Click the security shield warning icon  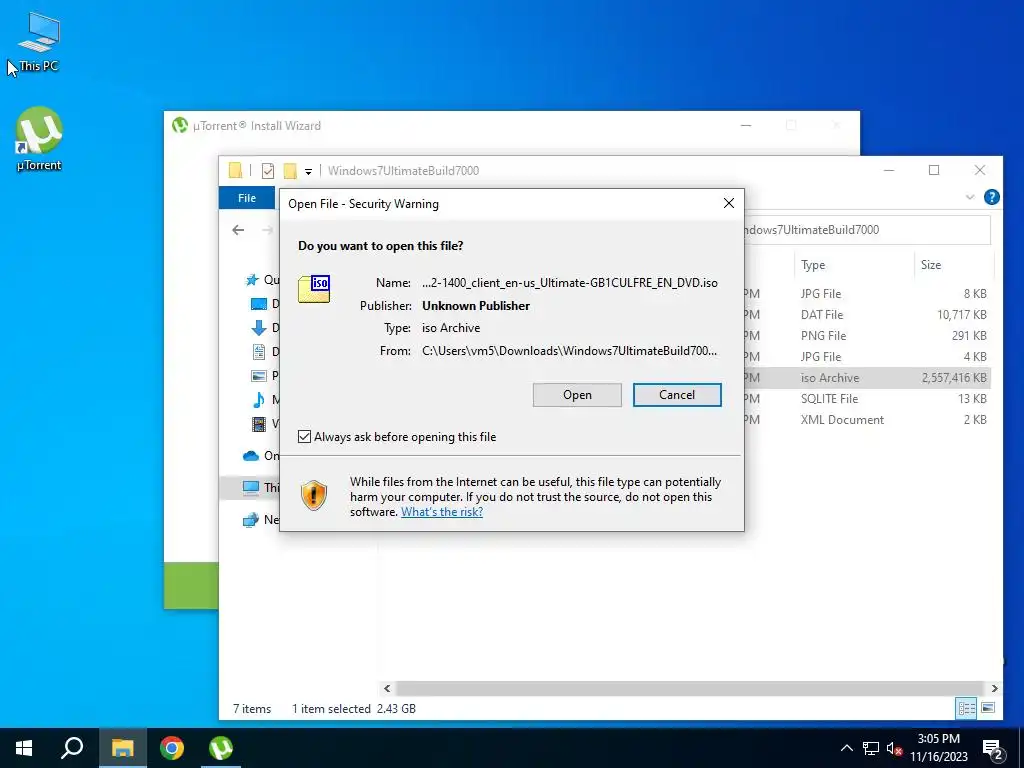[x=313, y=496]
